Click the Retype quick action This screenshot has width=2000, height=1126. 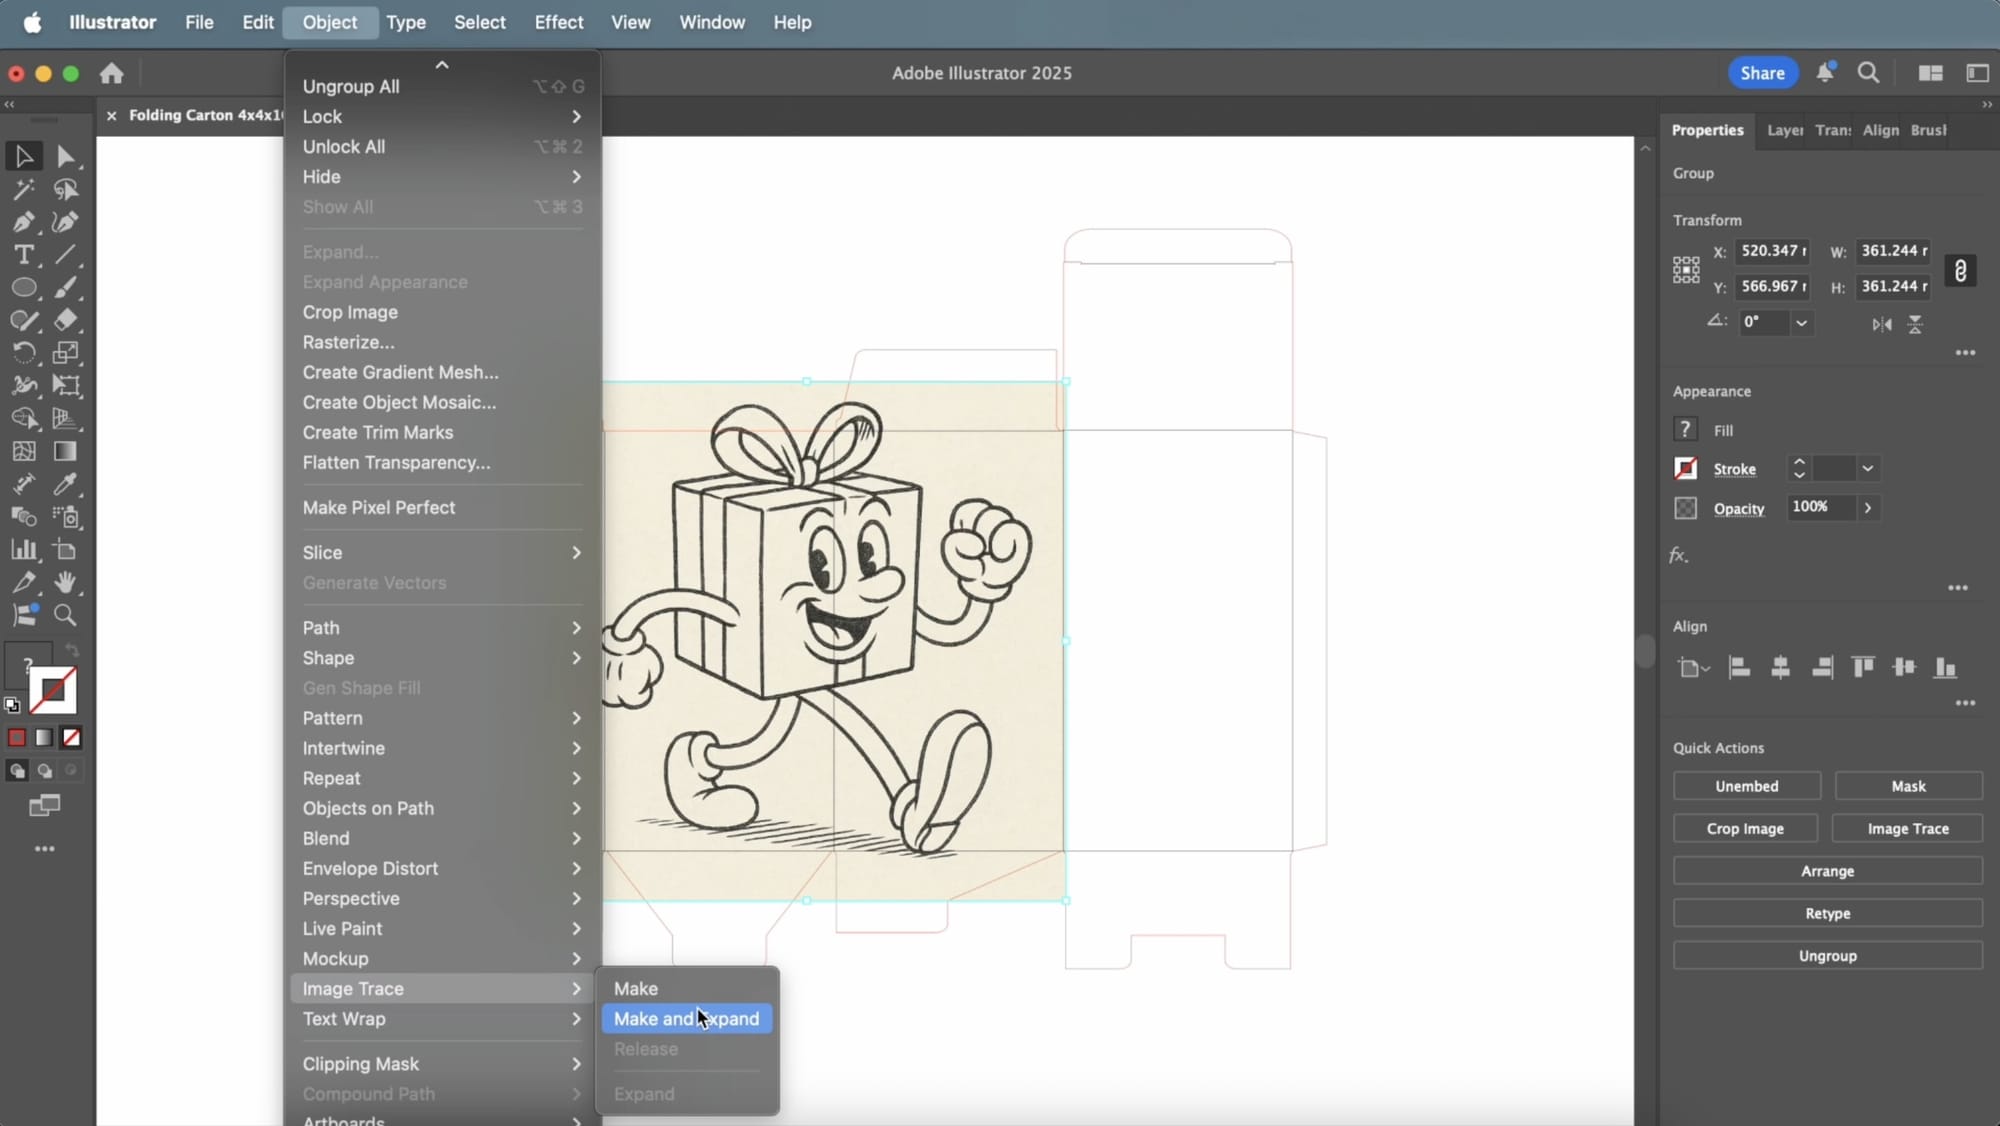tap(1827, 914)
